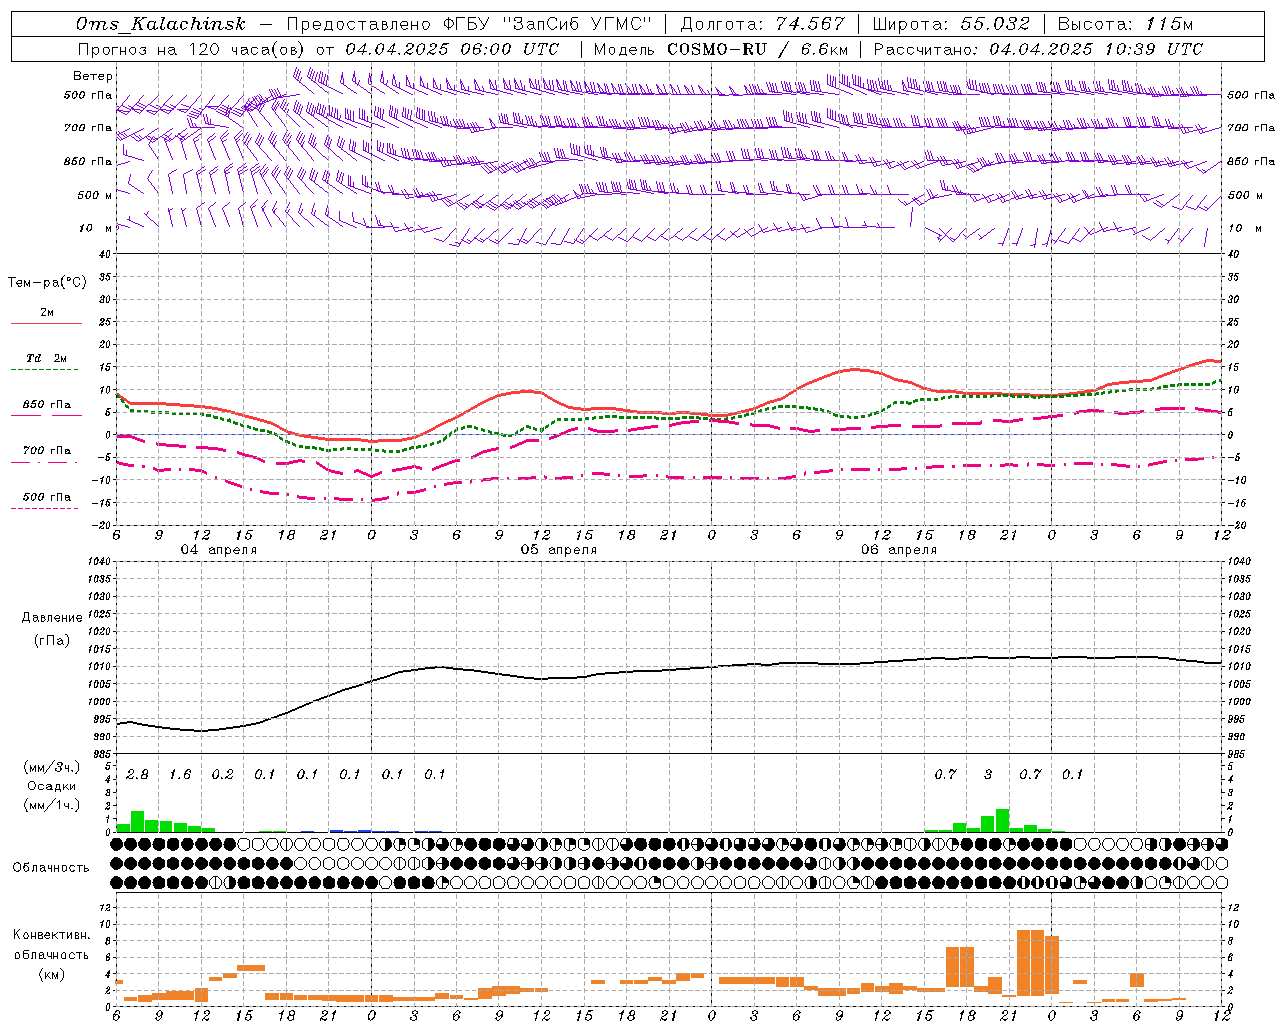Click the tallest green precipitation bar on 06 апреля
This screenshot has width=1280, height=1024.
1002,820
